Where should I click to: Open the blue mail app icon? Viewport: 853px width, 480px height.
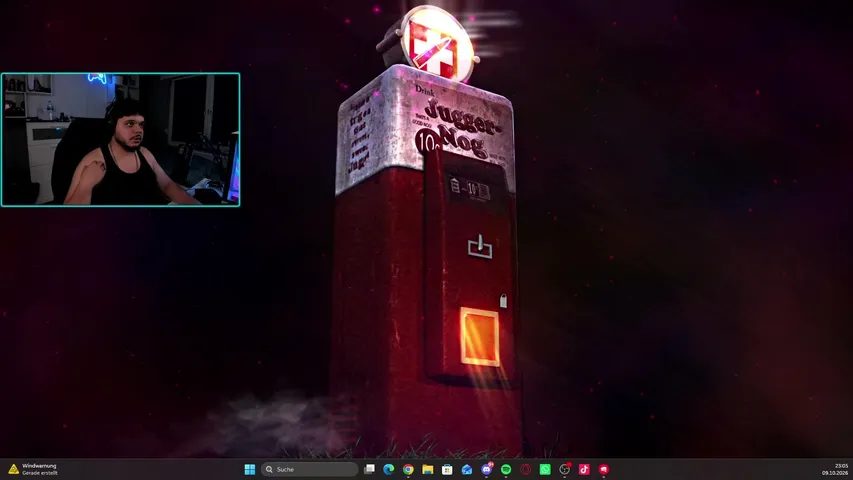pos(467,469)
